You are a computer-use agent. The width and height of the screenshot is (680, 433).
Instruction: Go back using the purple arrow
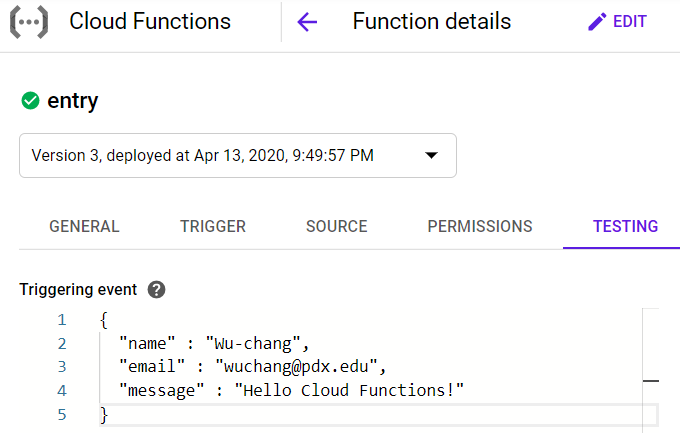click(x=307, y=22)
